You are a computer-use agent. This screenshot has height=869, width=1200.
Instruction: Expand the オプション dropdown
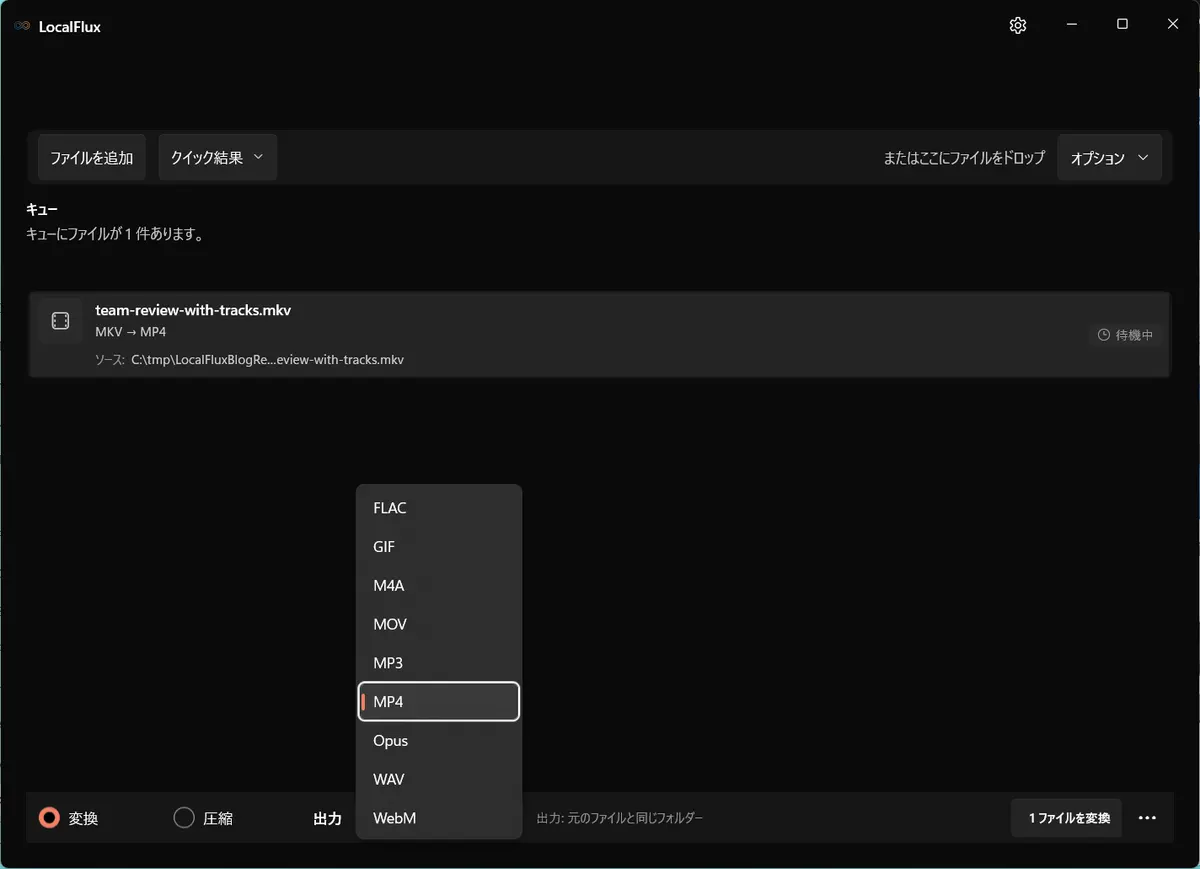coord(1109,158)
